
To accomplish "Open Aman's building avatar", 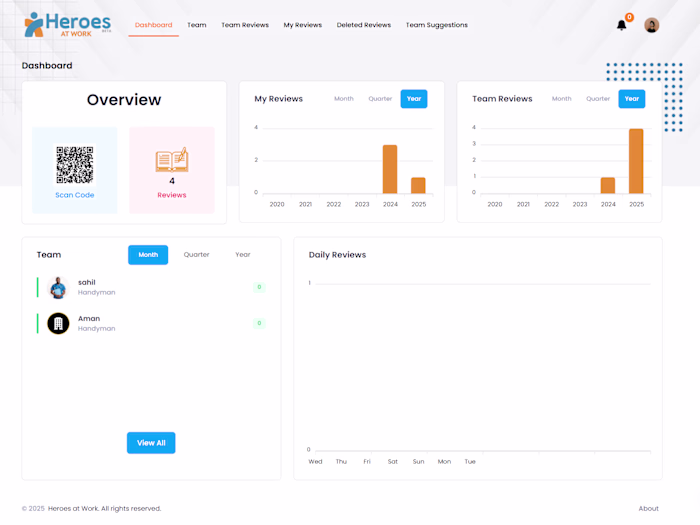I will tap(58, 324).
